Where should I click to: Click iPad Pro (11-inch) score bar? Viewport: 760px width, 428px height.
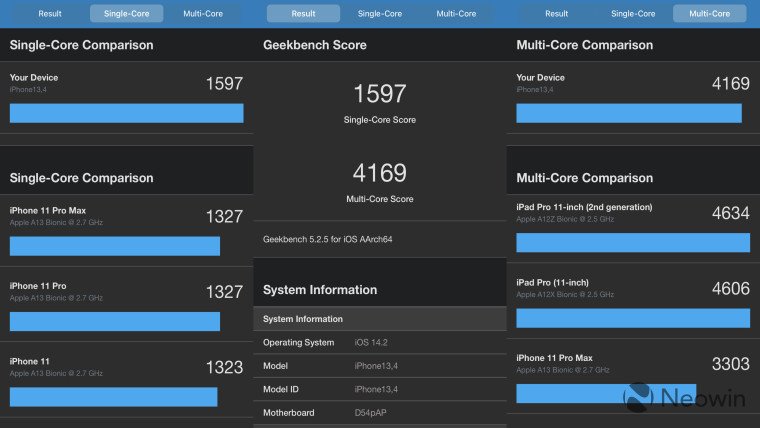click(x=633, y=318)
